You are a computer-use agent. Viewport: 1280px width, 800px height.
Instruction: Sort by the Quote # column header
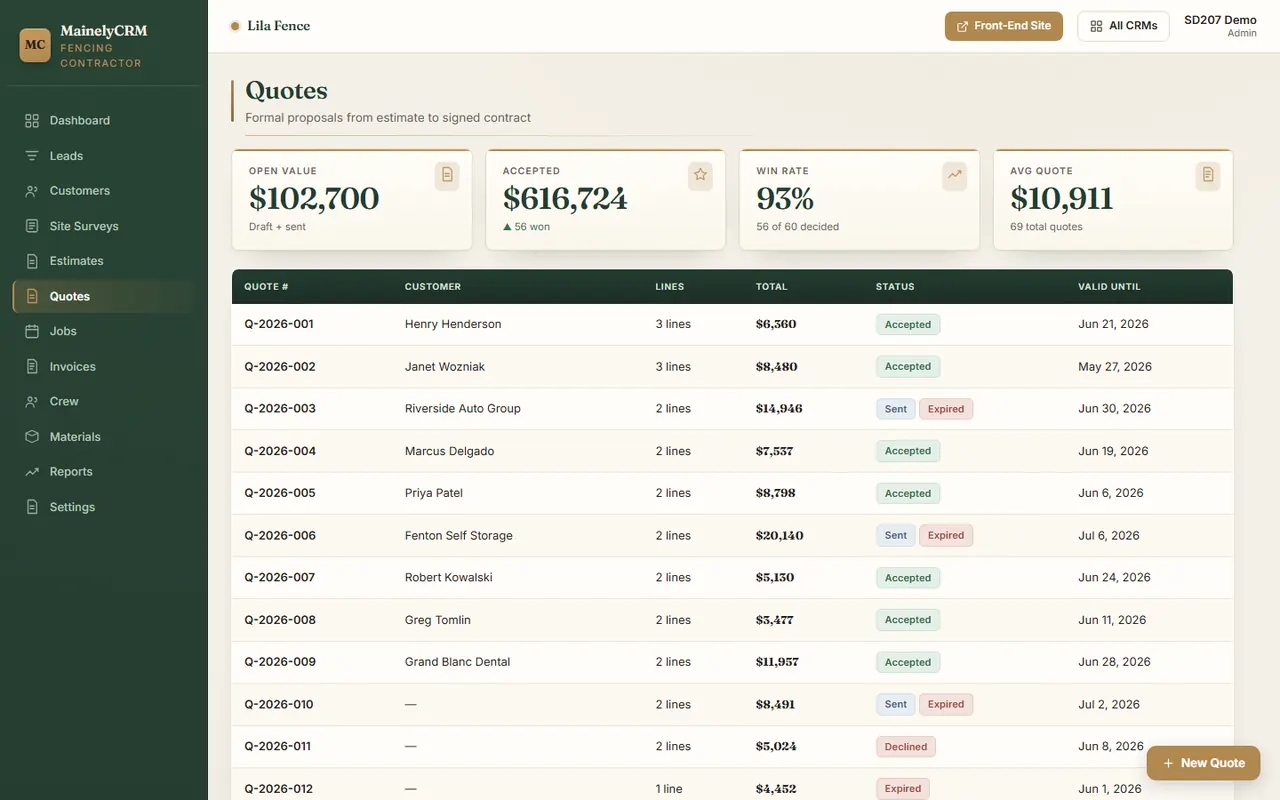click(x=266, y=287)
